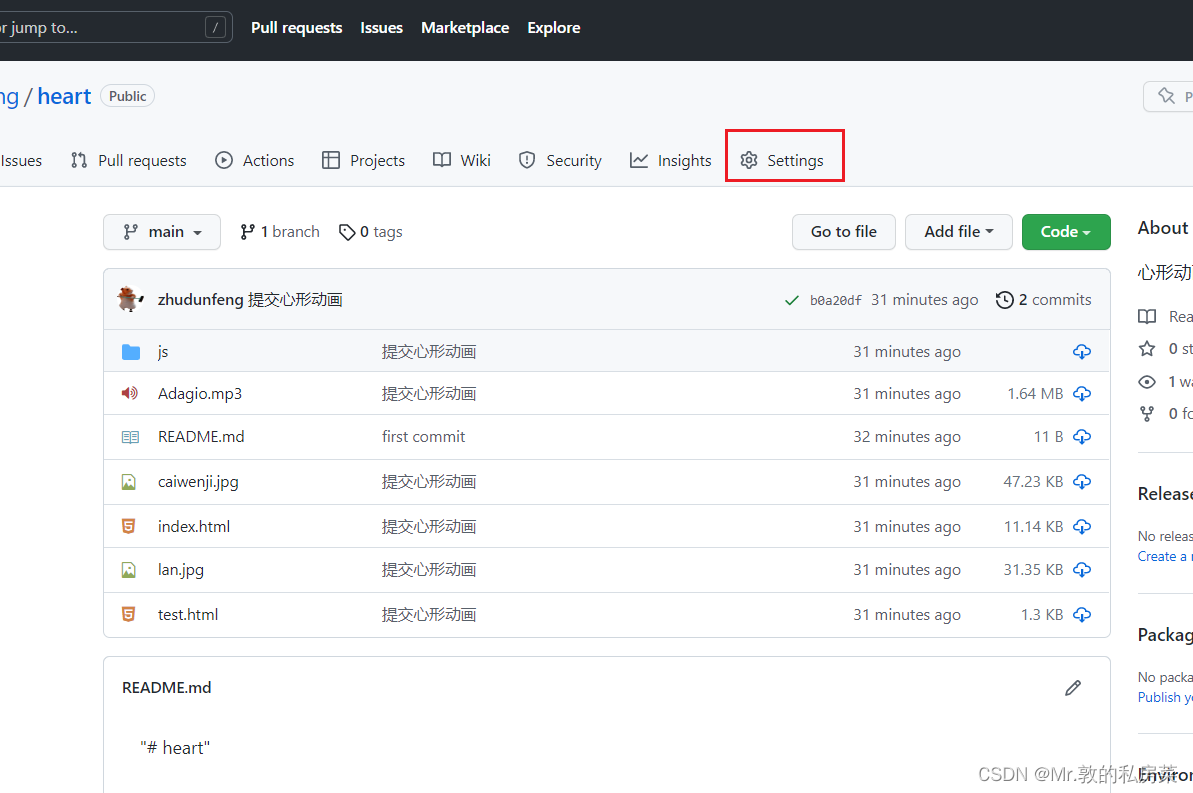
Task: Open Marketplace from the top bar
Action: tap(465, 27)
